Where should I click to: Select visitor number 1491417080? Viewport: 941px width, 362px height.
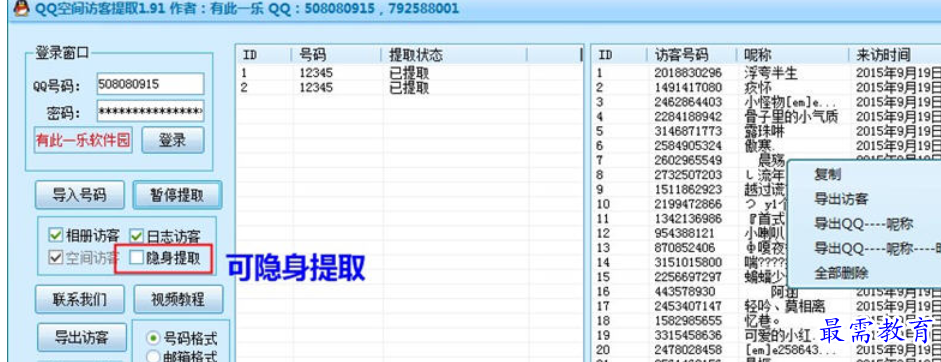[688, 88]
